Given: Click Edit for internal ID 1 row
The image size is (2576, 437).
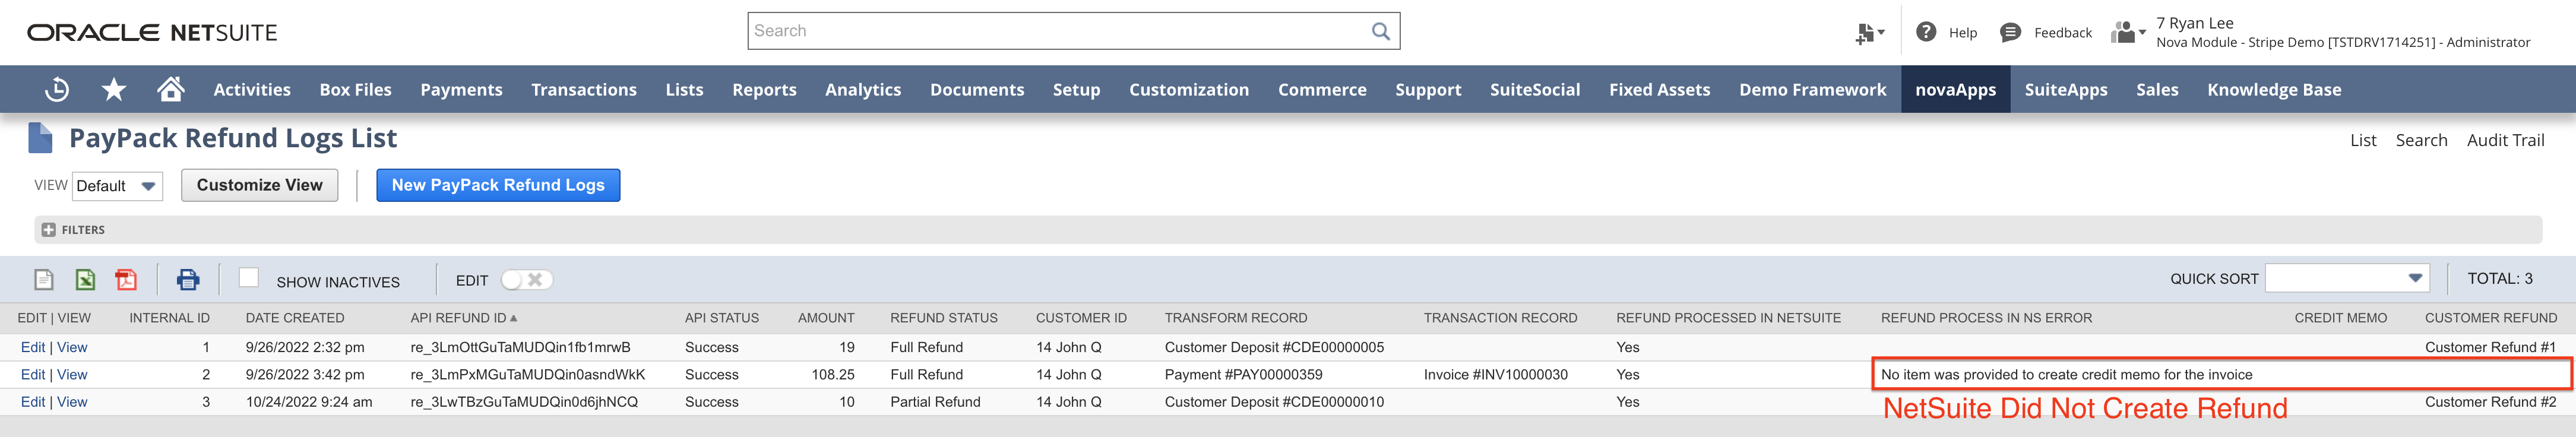Looking at the screenshot, I should [33, 347].
